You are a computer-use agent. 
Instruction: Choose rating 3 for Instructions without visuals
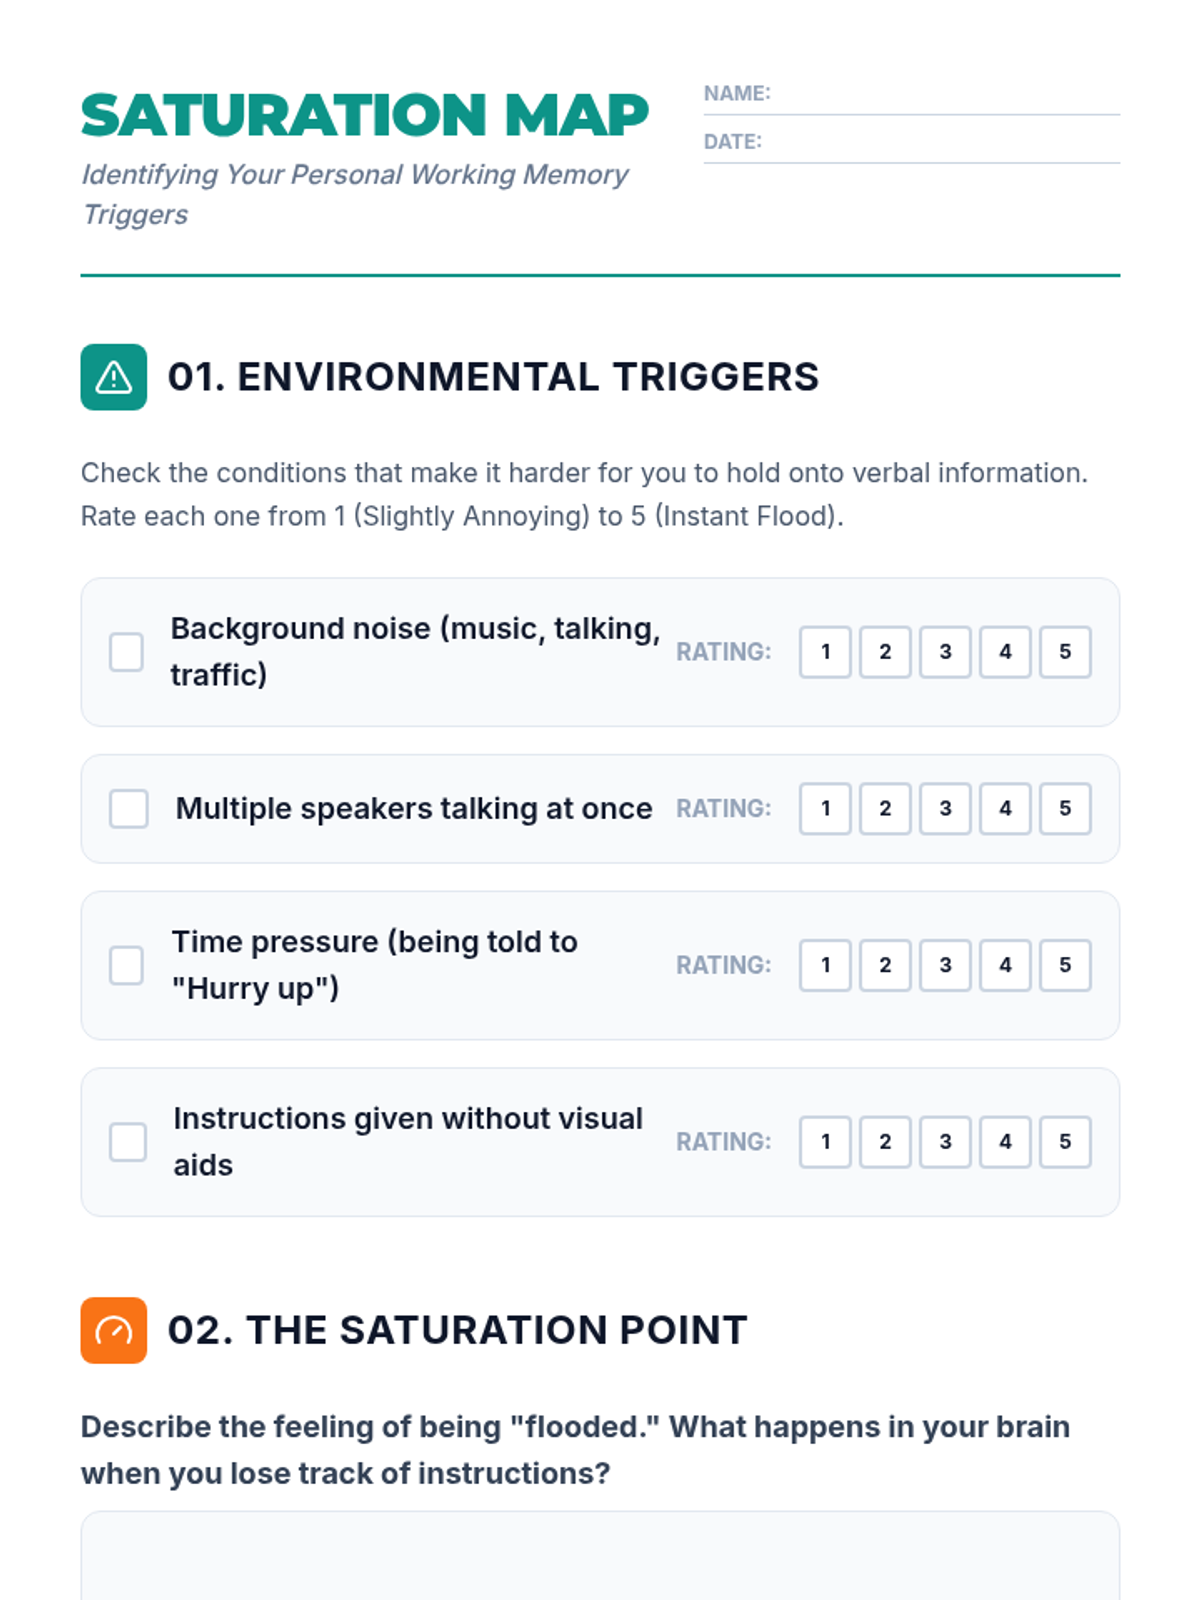point(945,1142)
